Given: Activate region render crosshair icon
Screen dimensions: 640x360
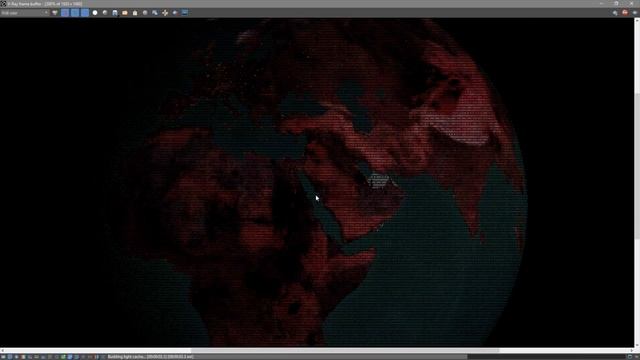Looking at the screenshot, I should tap(165, 13).
